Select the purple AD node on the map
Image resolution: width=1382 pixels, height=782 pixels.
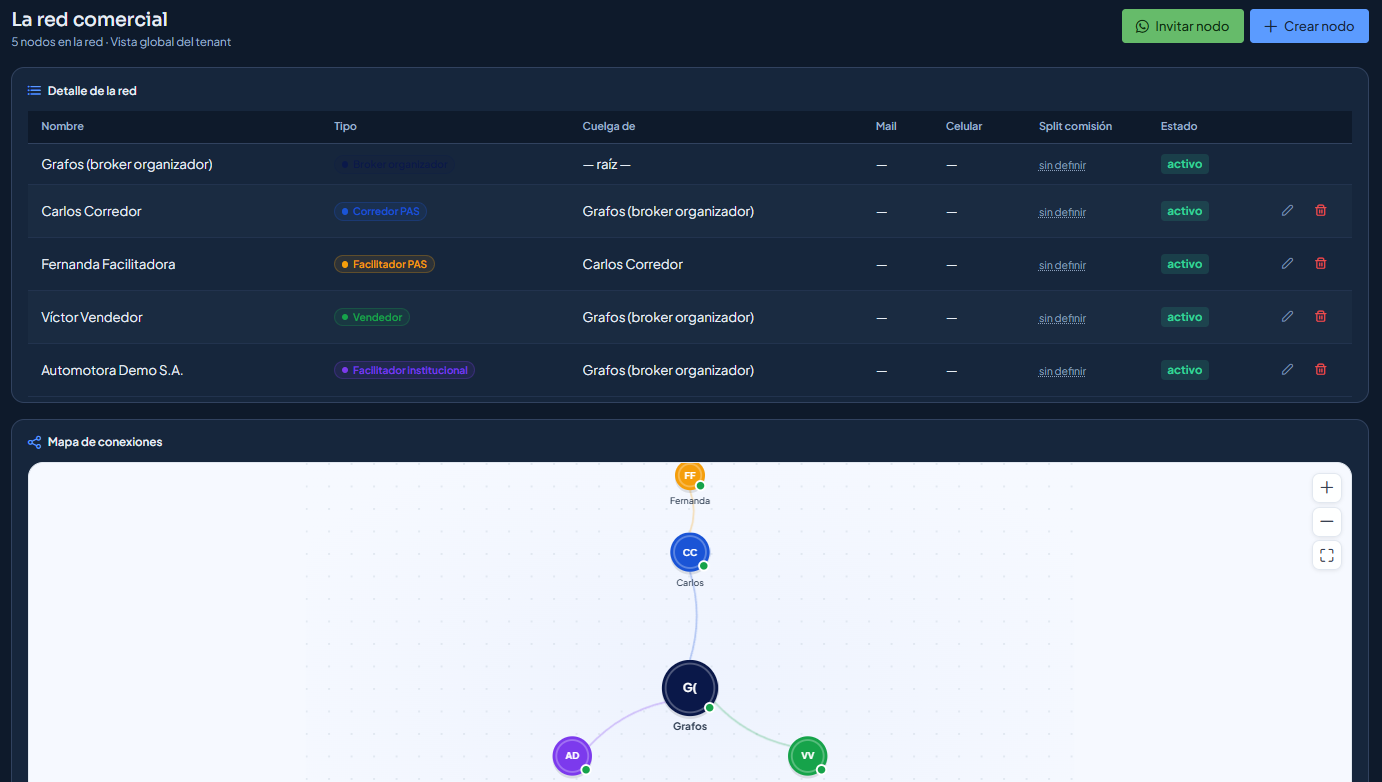[572, 756]
